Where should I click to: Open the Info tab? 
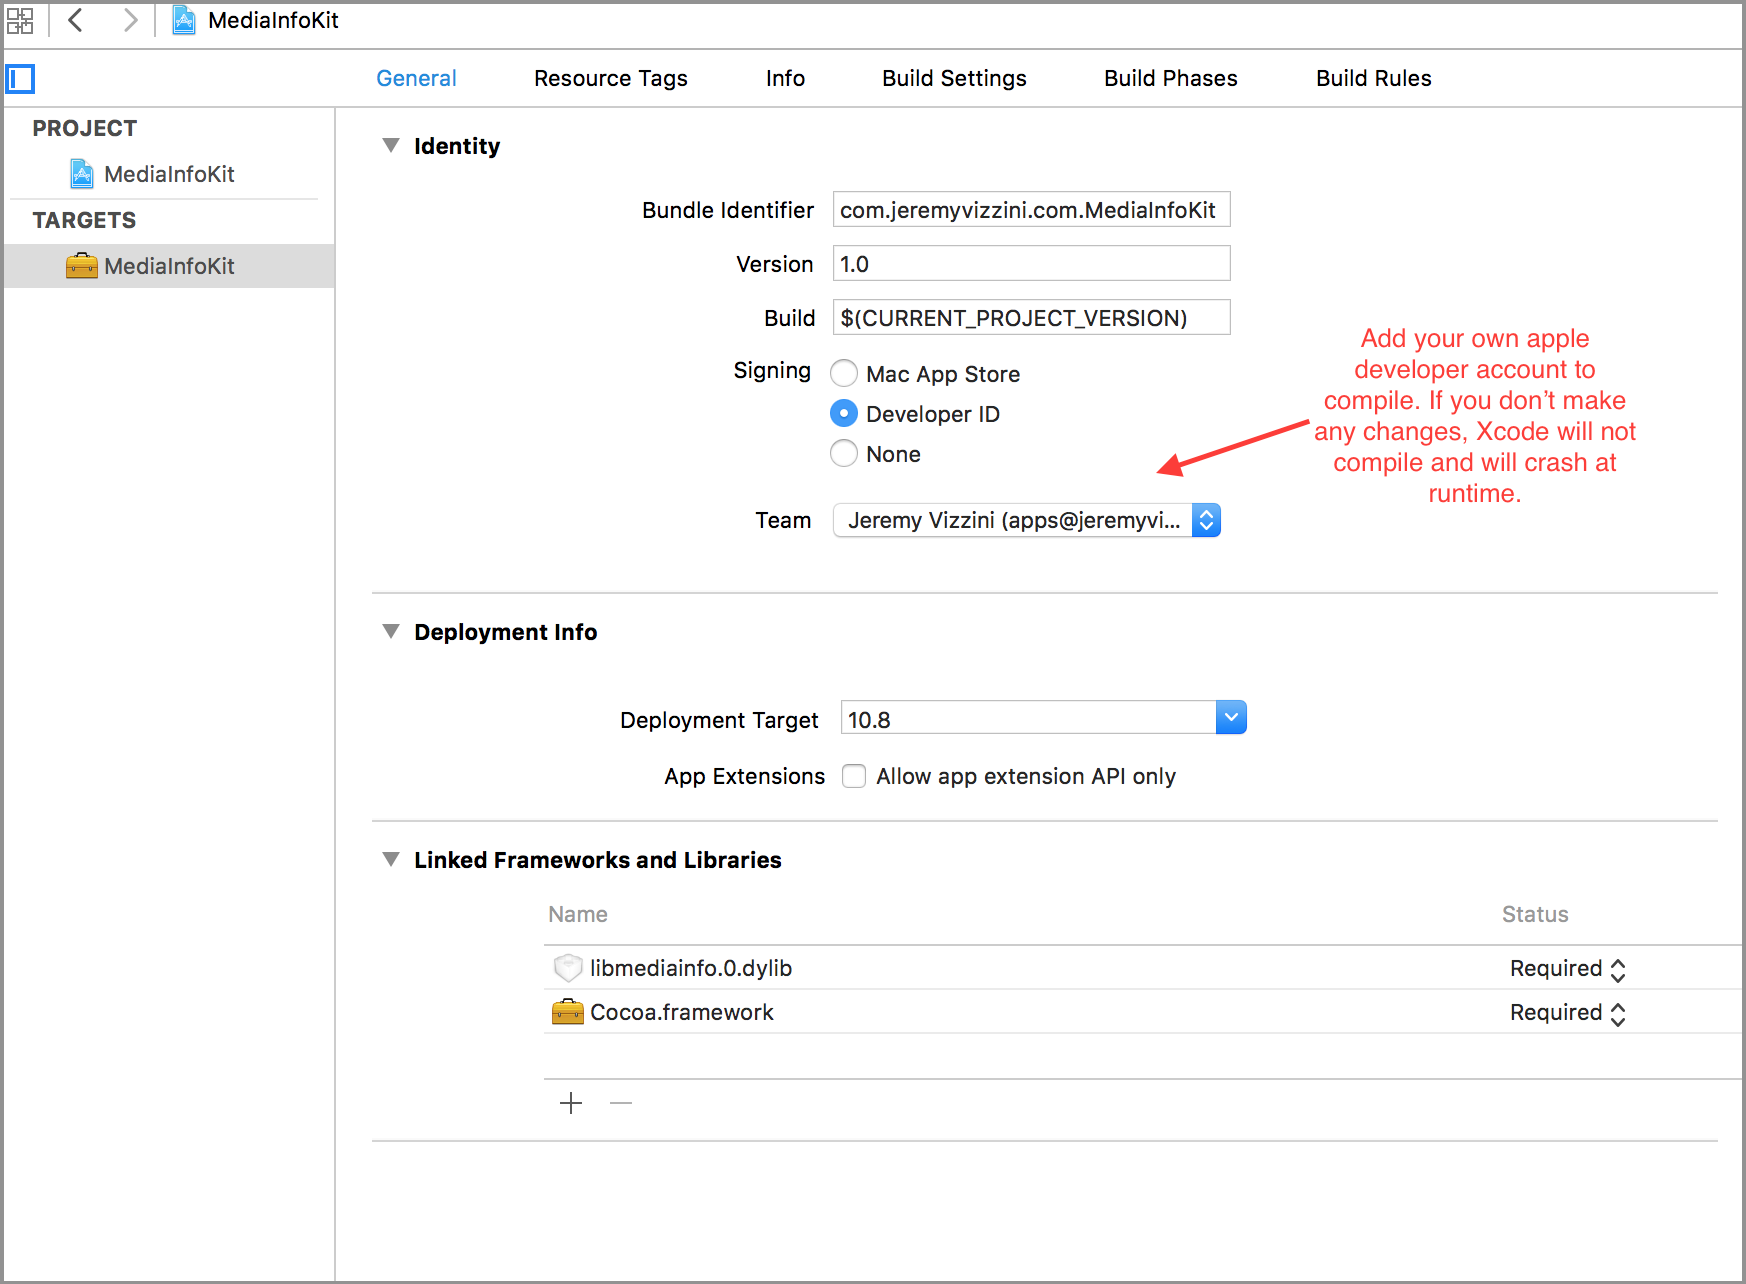coord(785,78)
